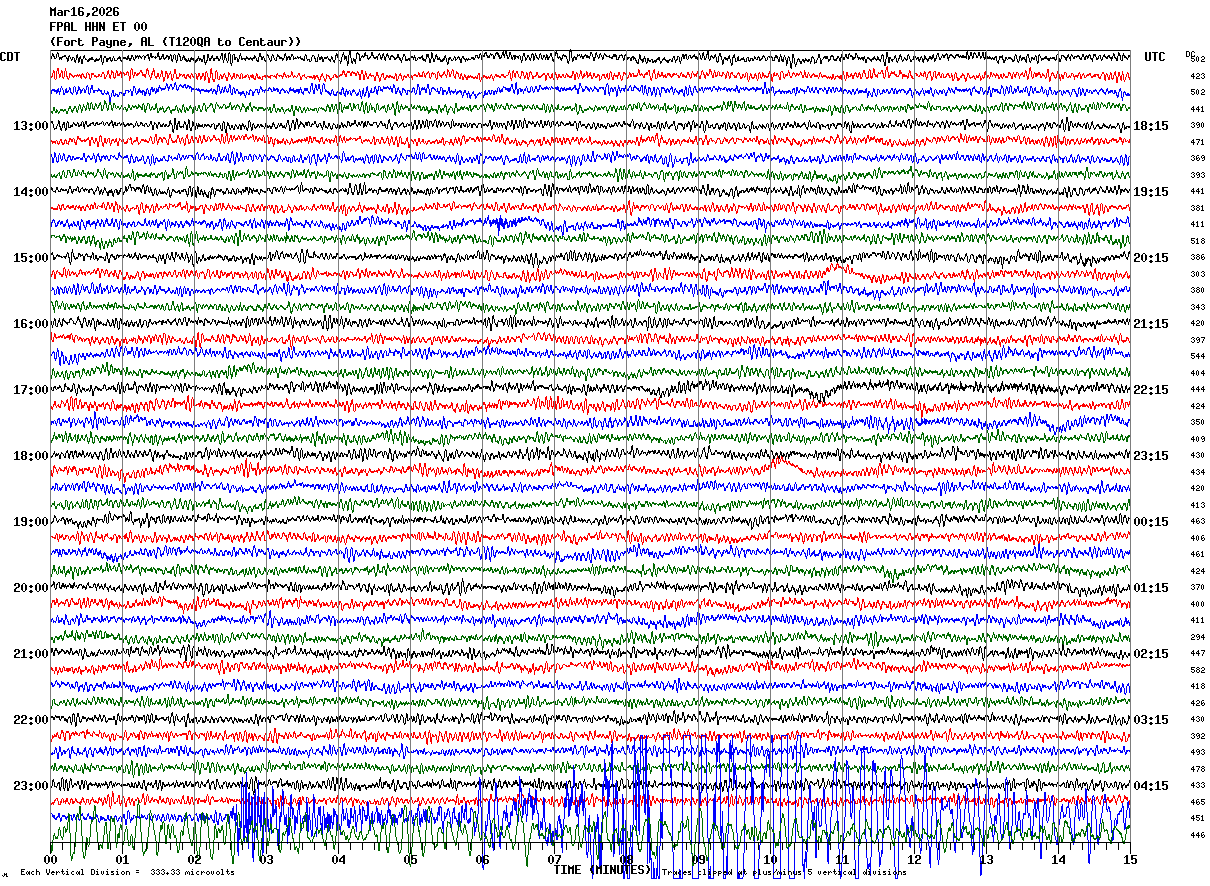The height and width of the screenshot is (886, 1210).
Task: Select the station code "FPAL HHN ET 00"
Action: point(98,27)
